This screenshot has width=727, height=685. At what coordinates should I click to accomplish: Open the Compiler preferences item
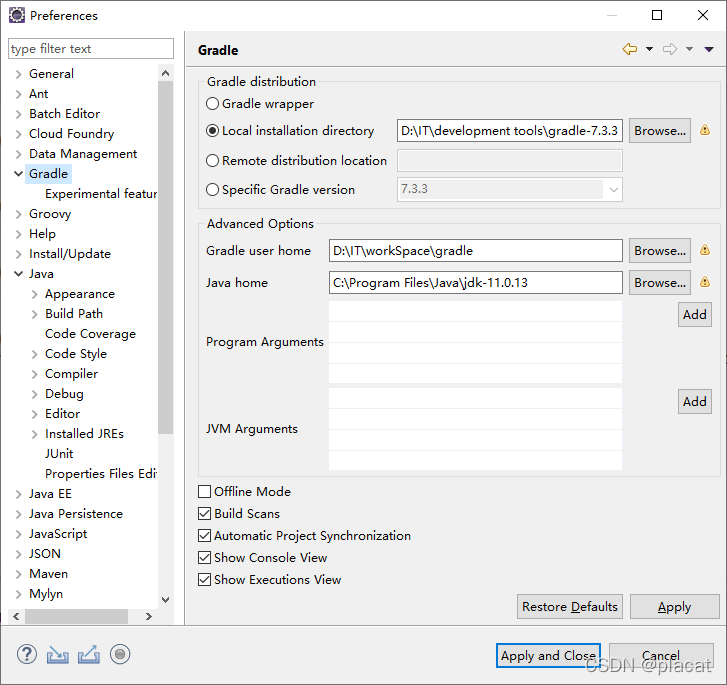pos(71,373)
